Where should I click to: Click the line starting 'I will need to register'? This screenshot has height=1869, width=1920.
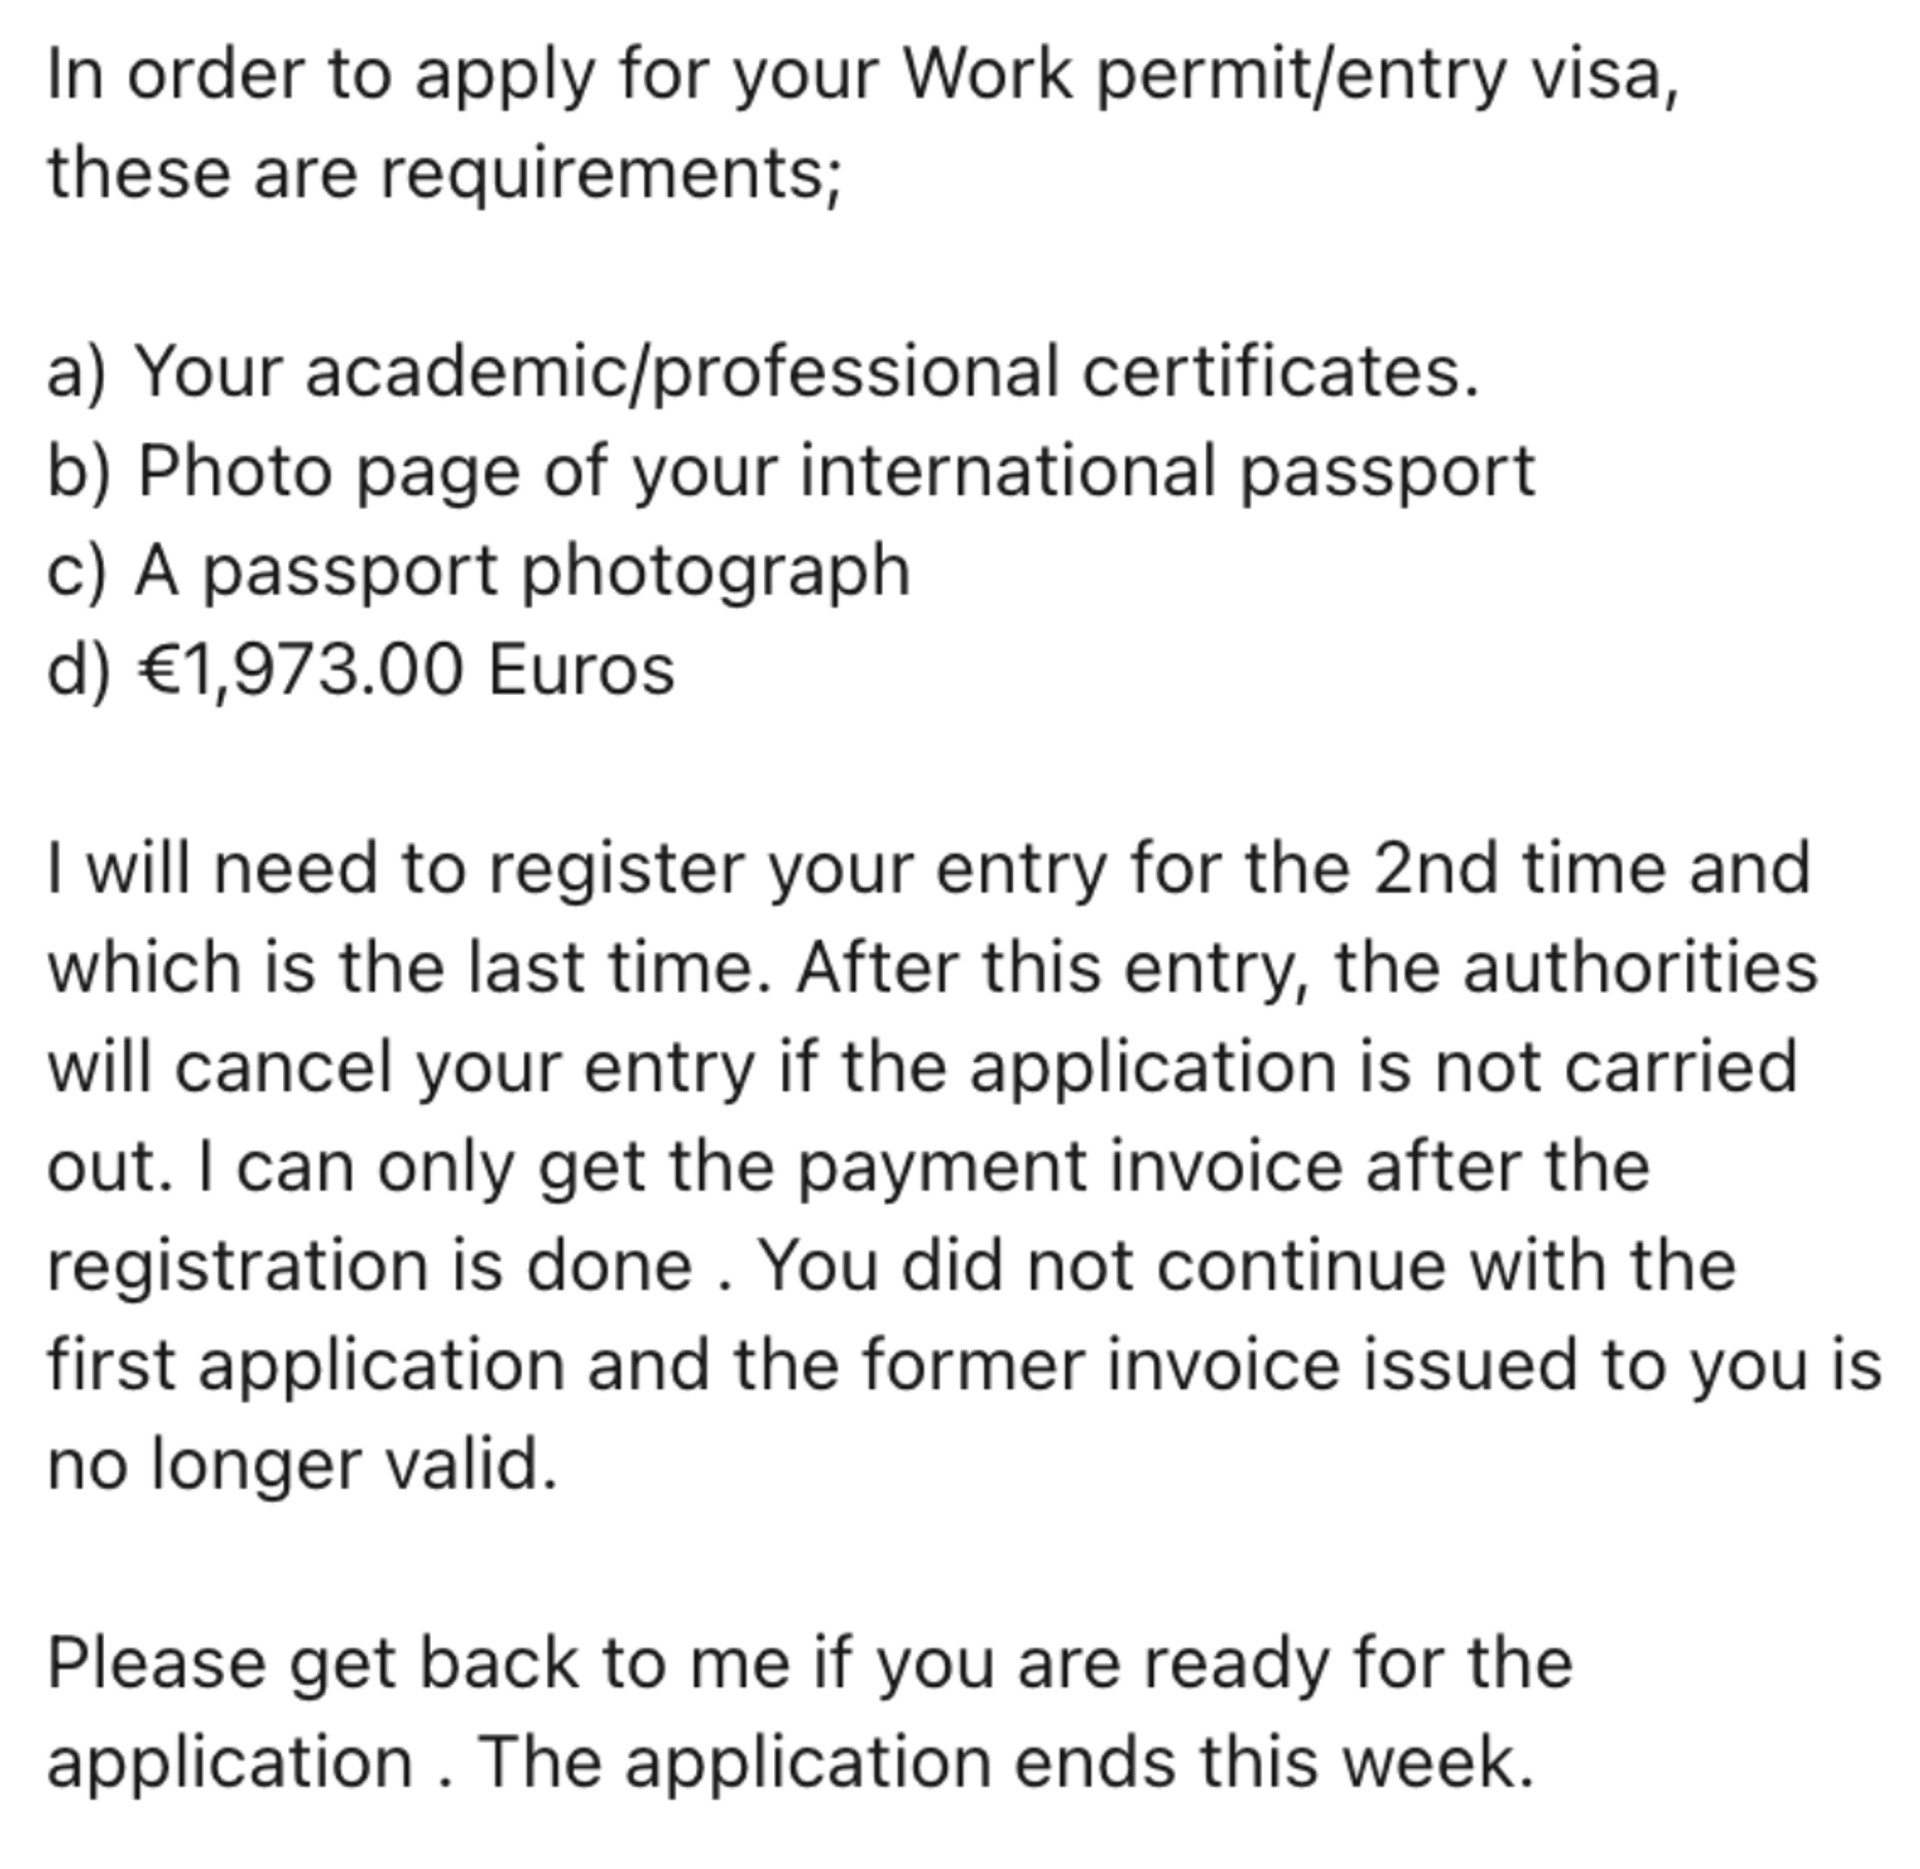pos(929,868)
